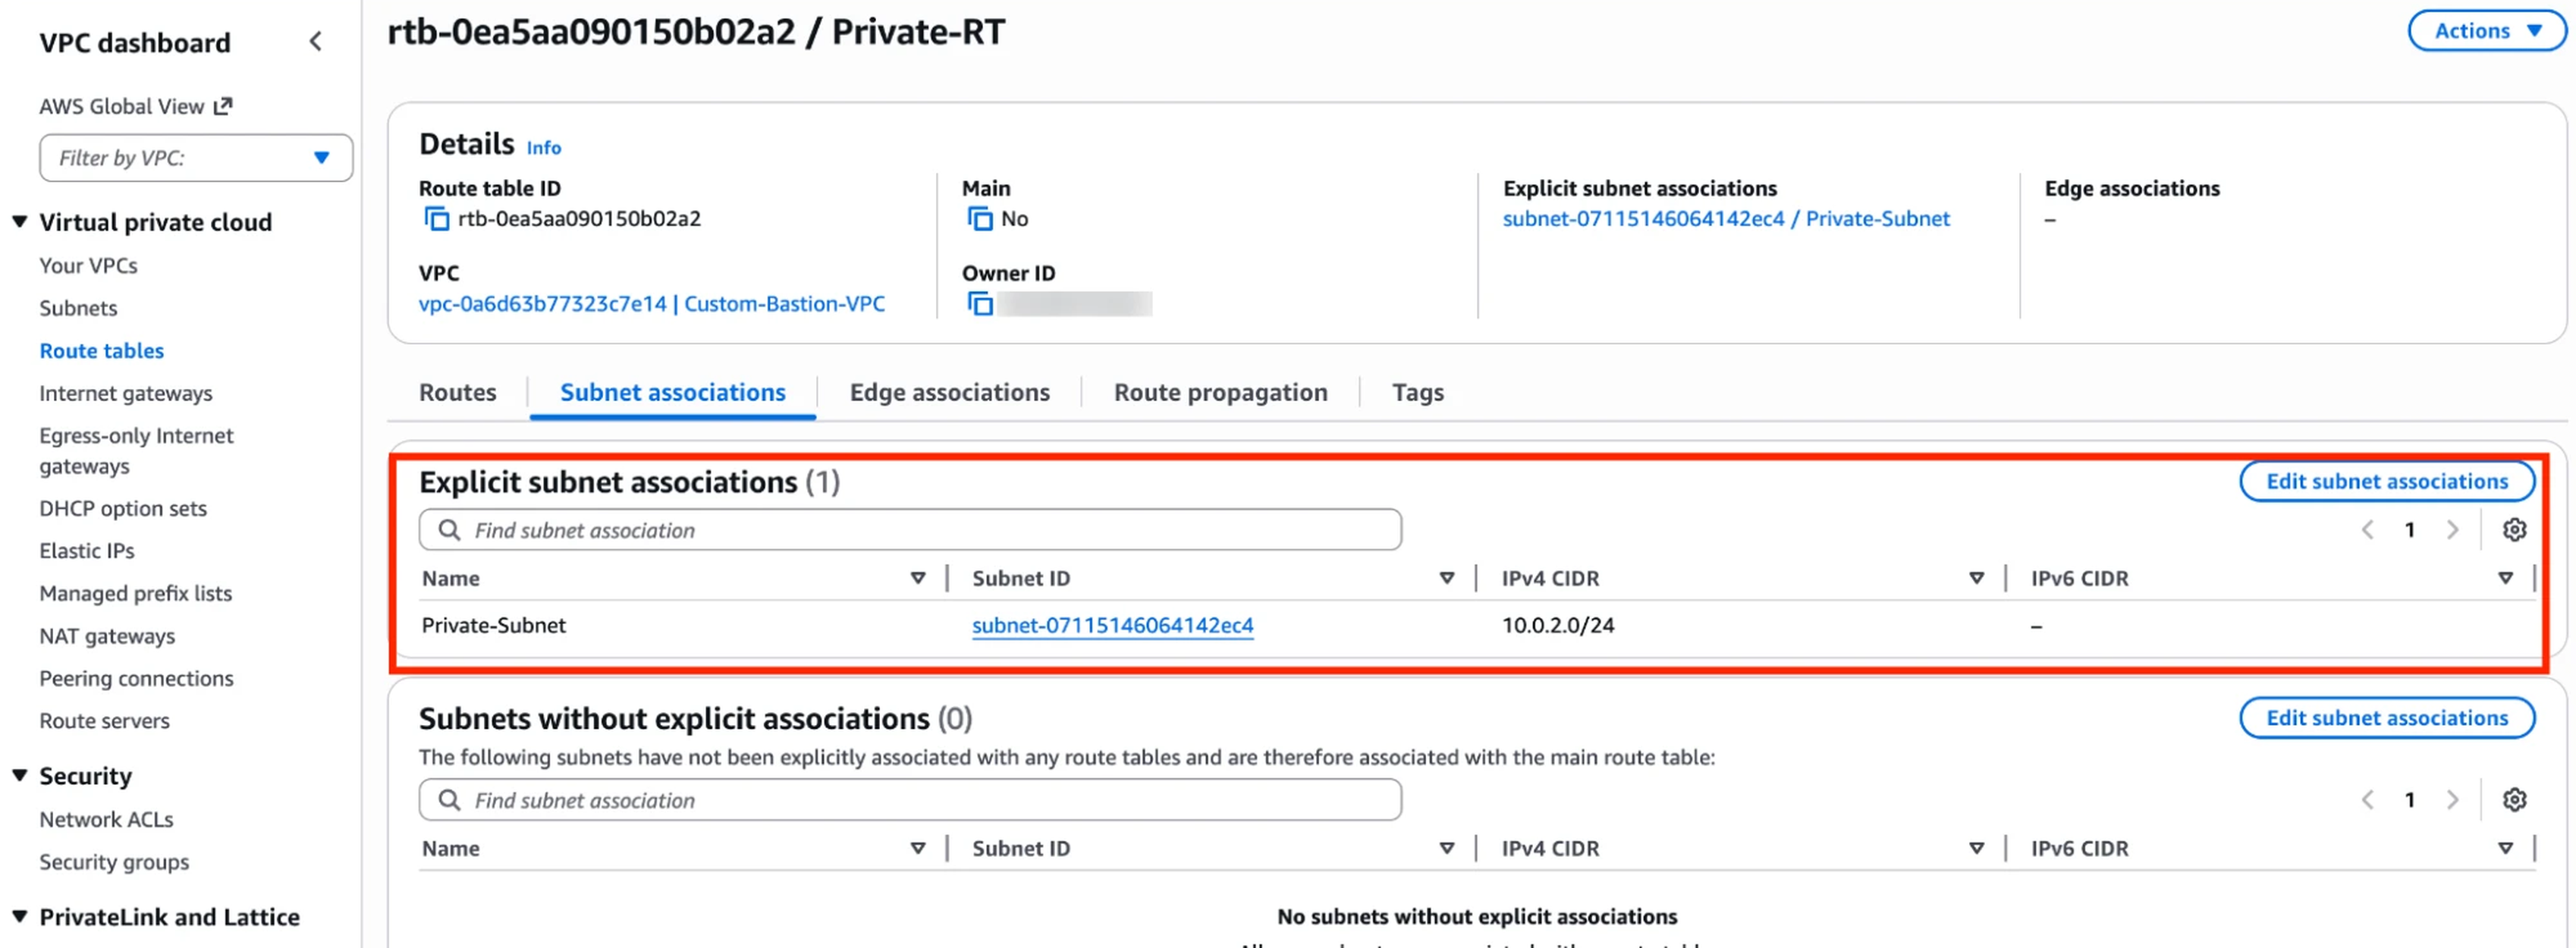Open subnet-07115146064142ec4 link in table row
This screenshot has width=2576, height=948.
[1112, 626]
